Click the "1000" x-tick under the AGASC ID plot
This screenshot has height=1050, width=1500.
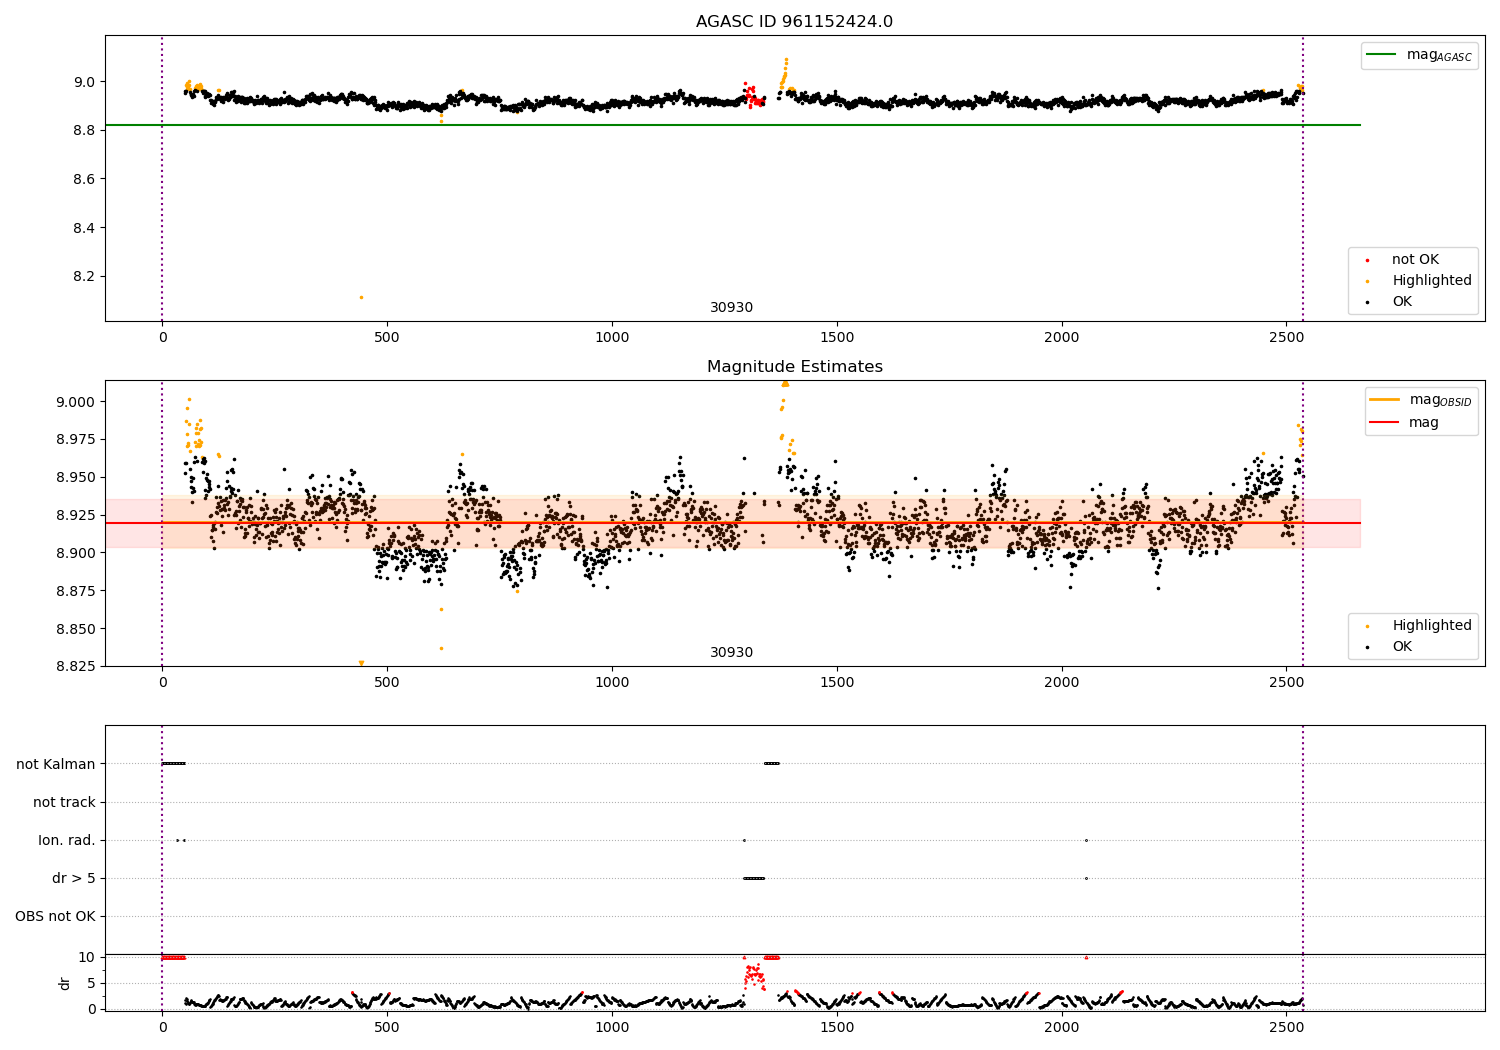point(612,337)
